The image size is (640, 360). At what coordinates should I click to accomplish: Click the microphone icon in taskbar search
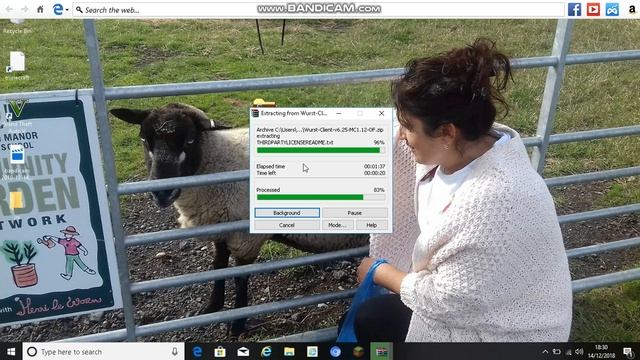[x=175, y=351]
